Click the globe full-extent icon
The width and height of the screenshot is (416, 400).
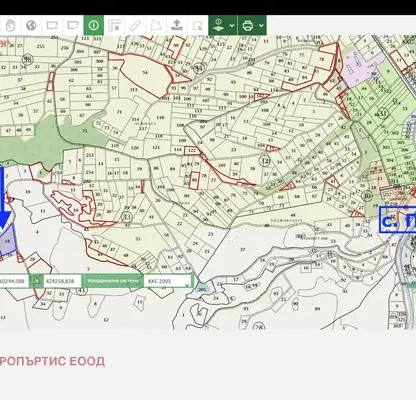pos(31,25)
